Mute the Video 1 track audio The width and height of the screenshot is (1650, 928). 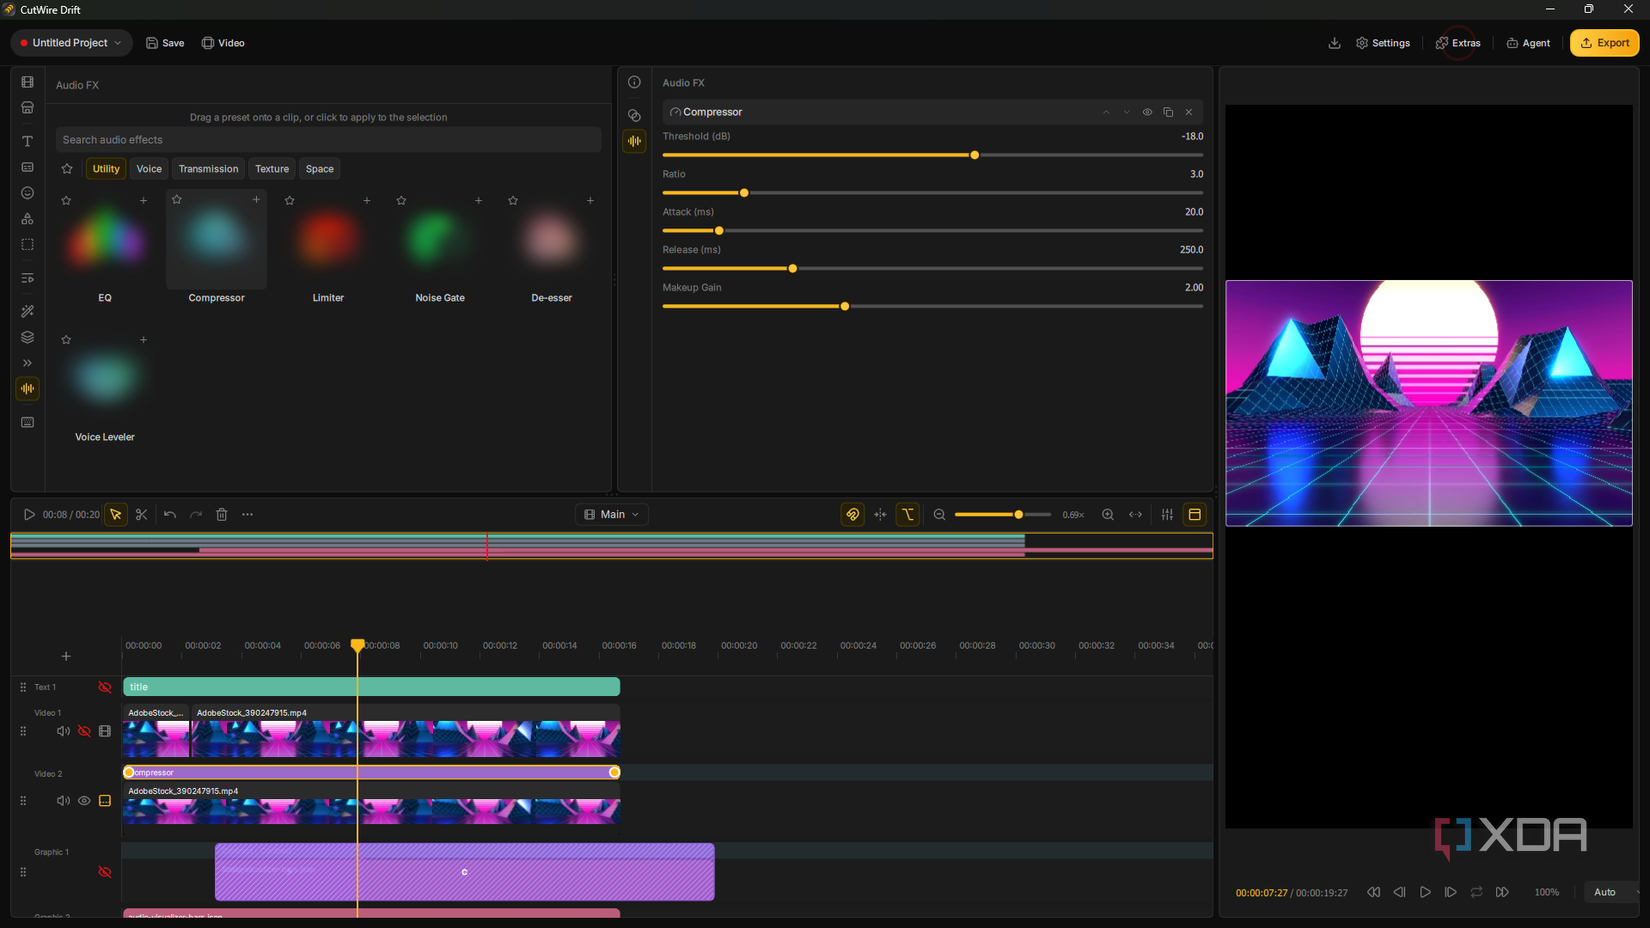click(x=63, y=731)
